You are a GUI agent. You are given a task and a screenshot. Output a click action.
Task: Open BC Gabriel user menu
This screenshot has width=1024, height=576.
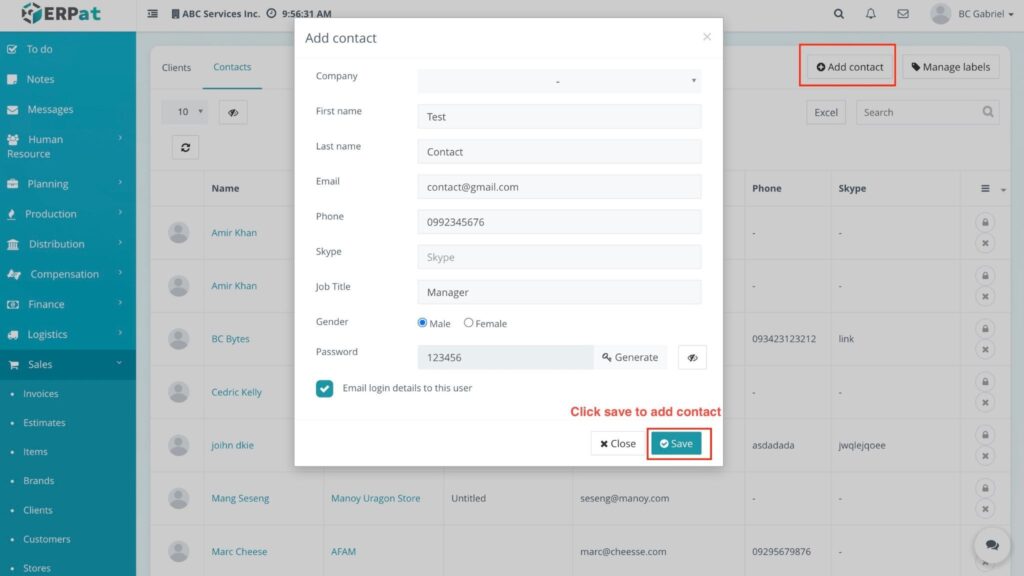point(985,14)
